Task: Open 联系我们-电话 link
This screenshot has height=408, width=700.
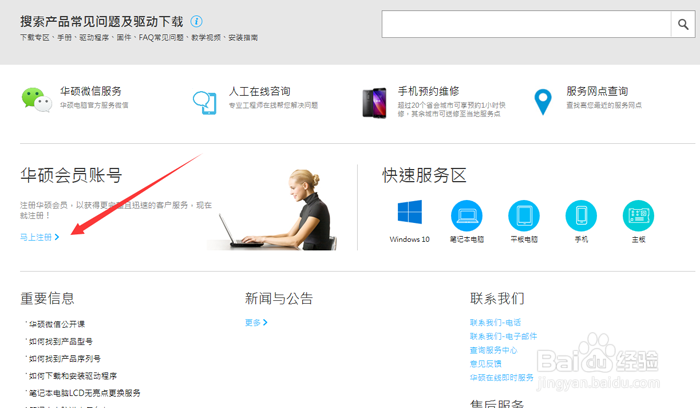Action: coord(495,322)
